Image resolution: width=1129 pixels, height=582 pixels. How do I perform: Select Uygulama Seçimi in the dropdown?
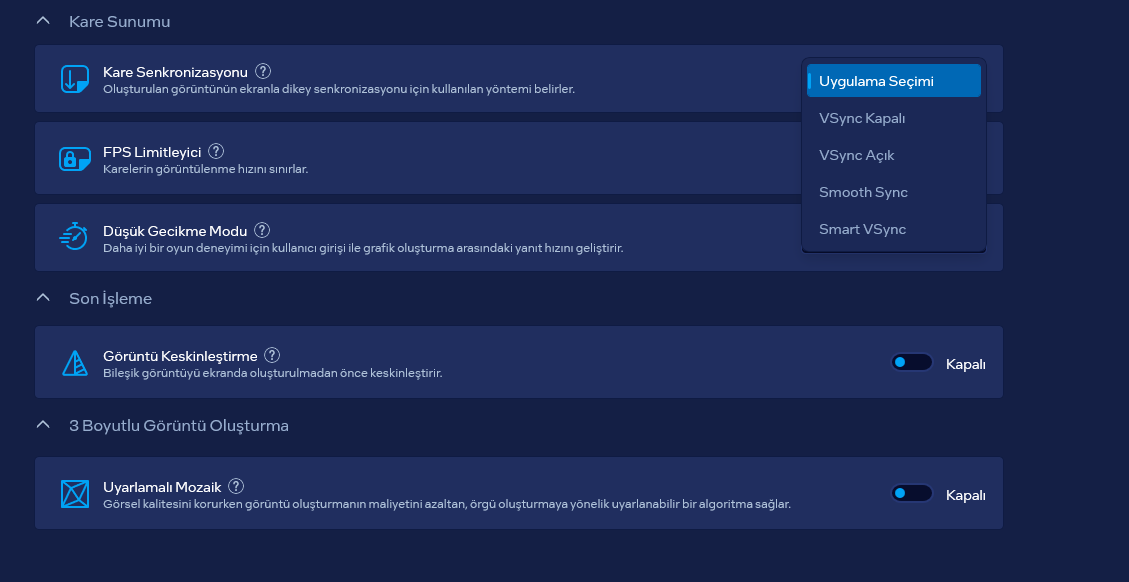[x=894, y=81]
